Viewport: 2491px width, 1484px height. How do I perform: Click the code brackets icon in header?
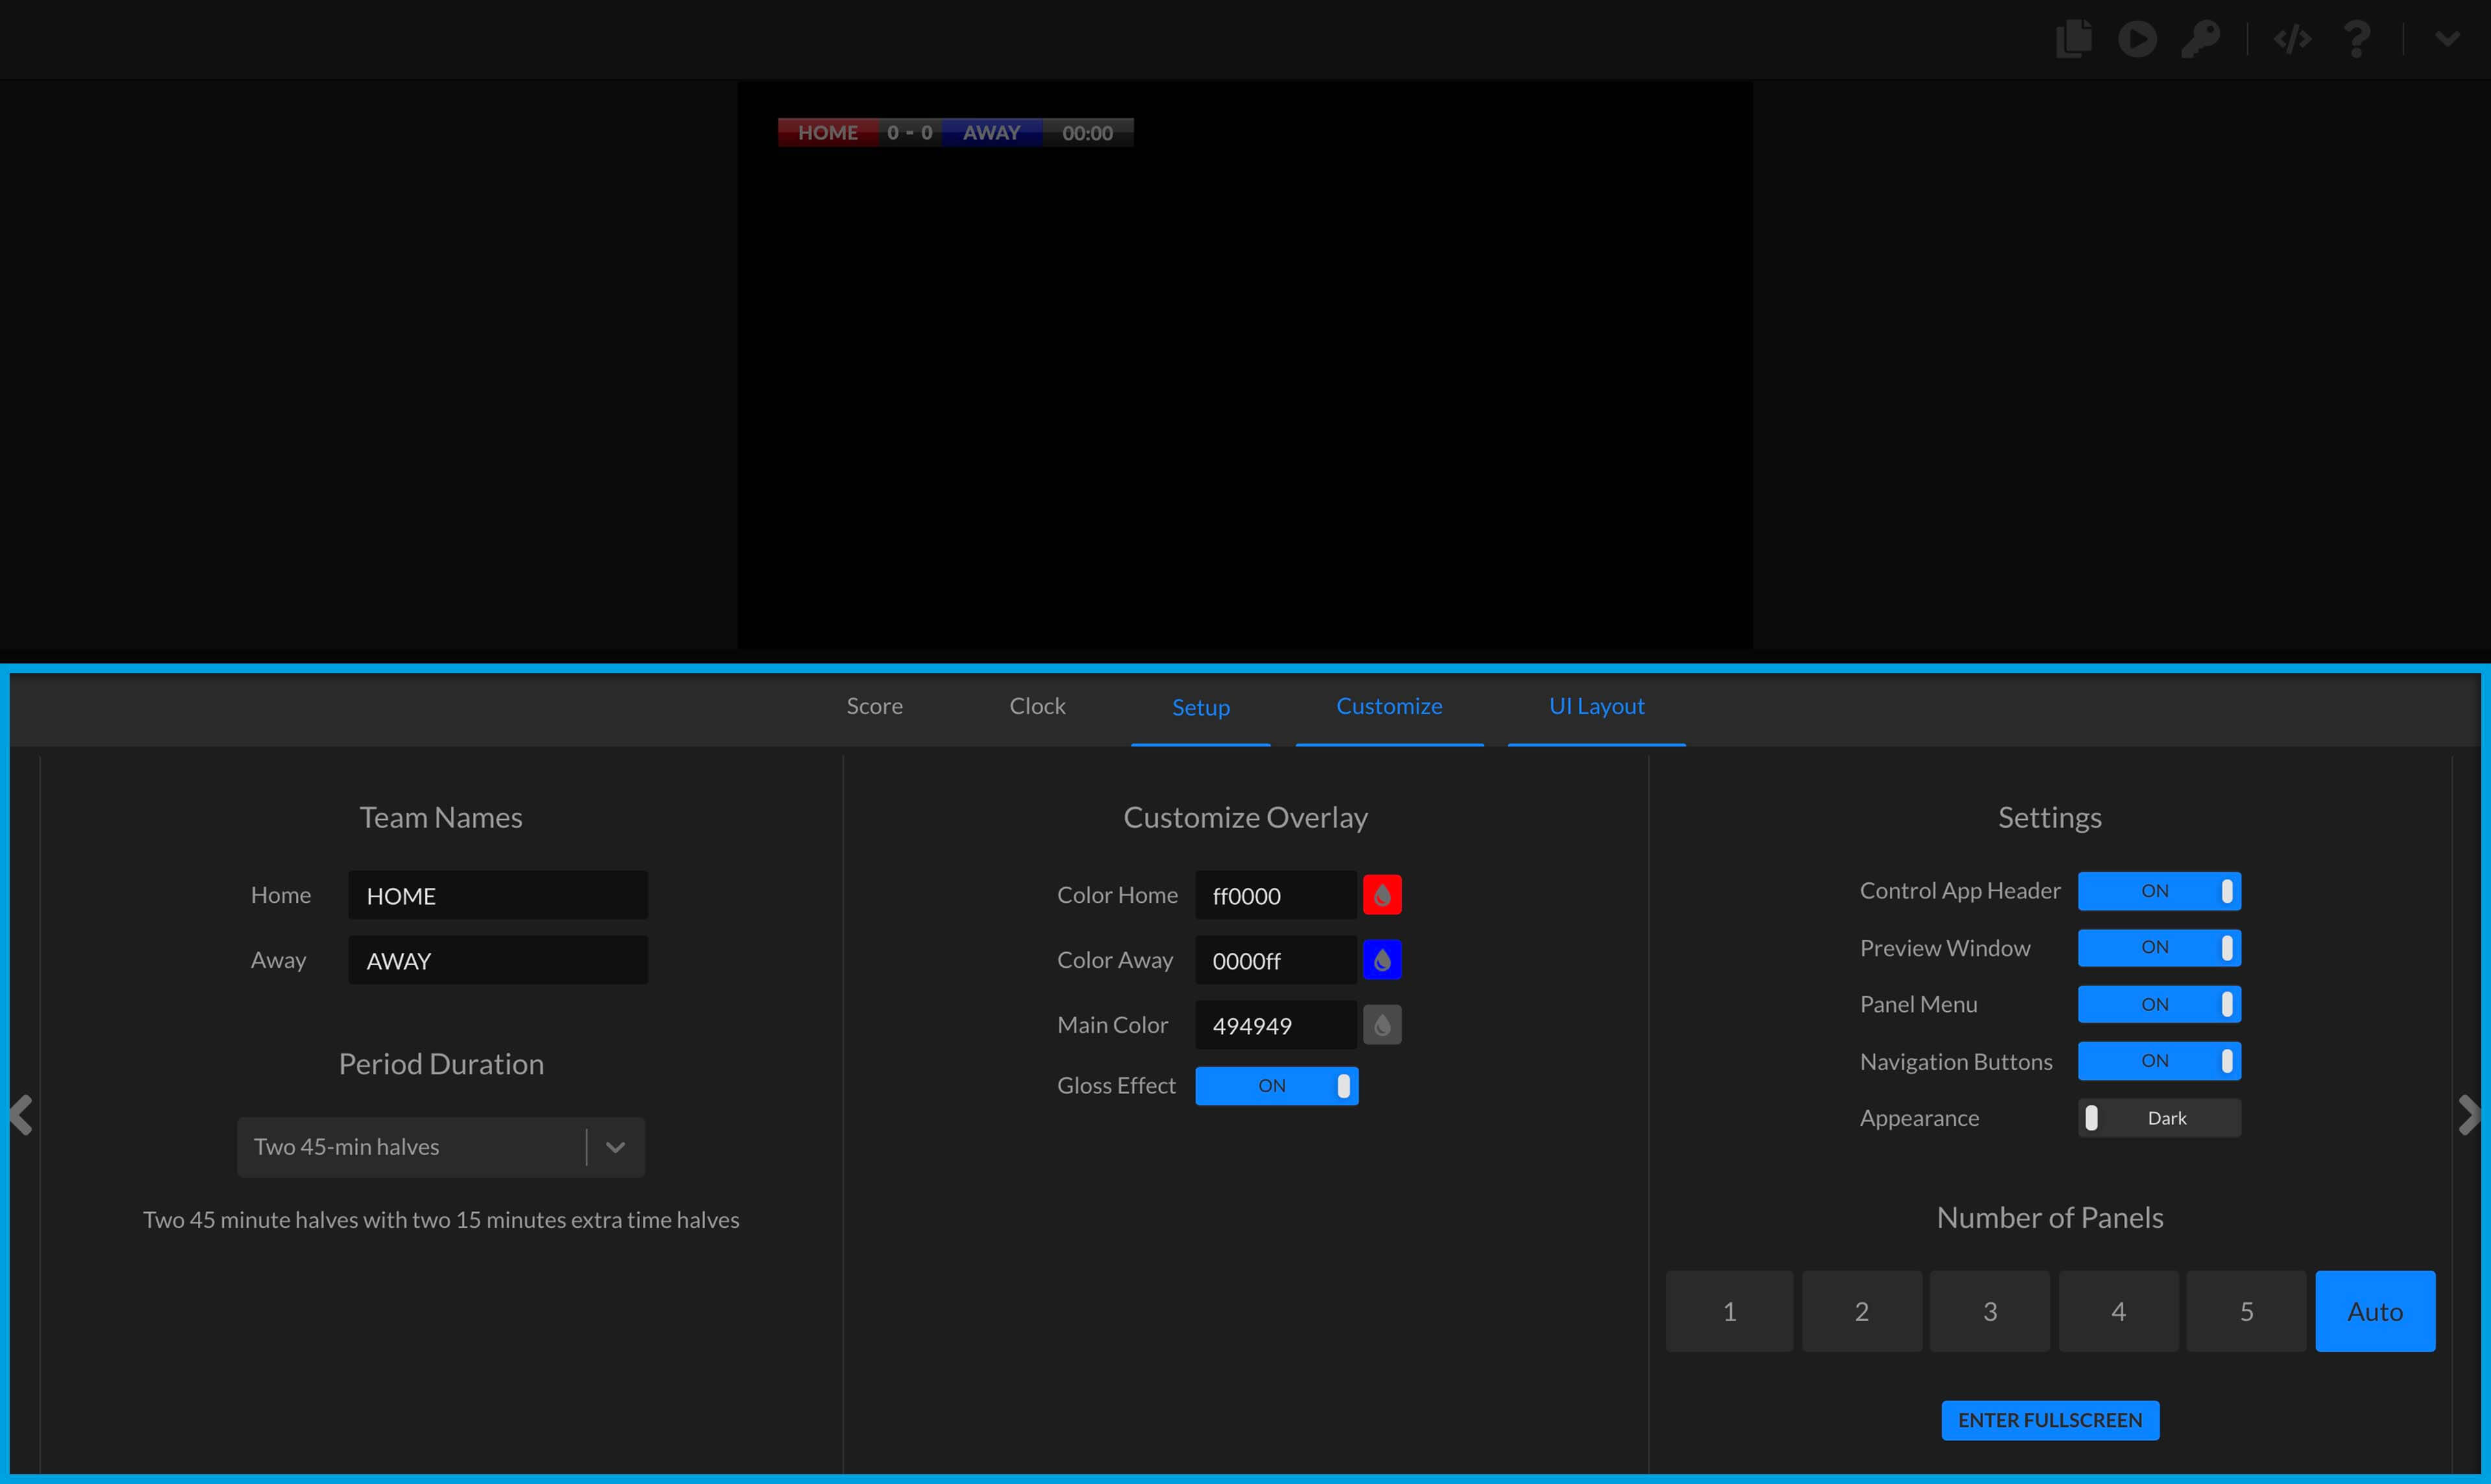(x=2292, y=39)
